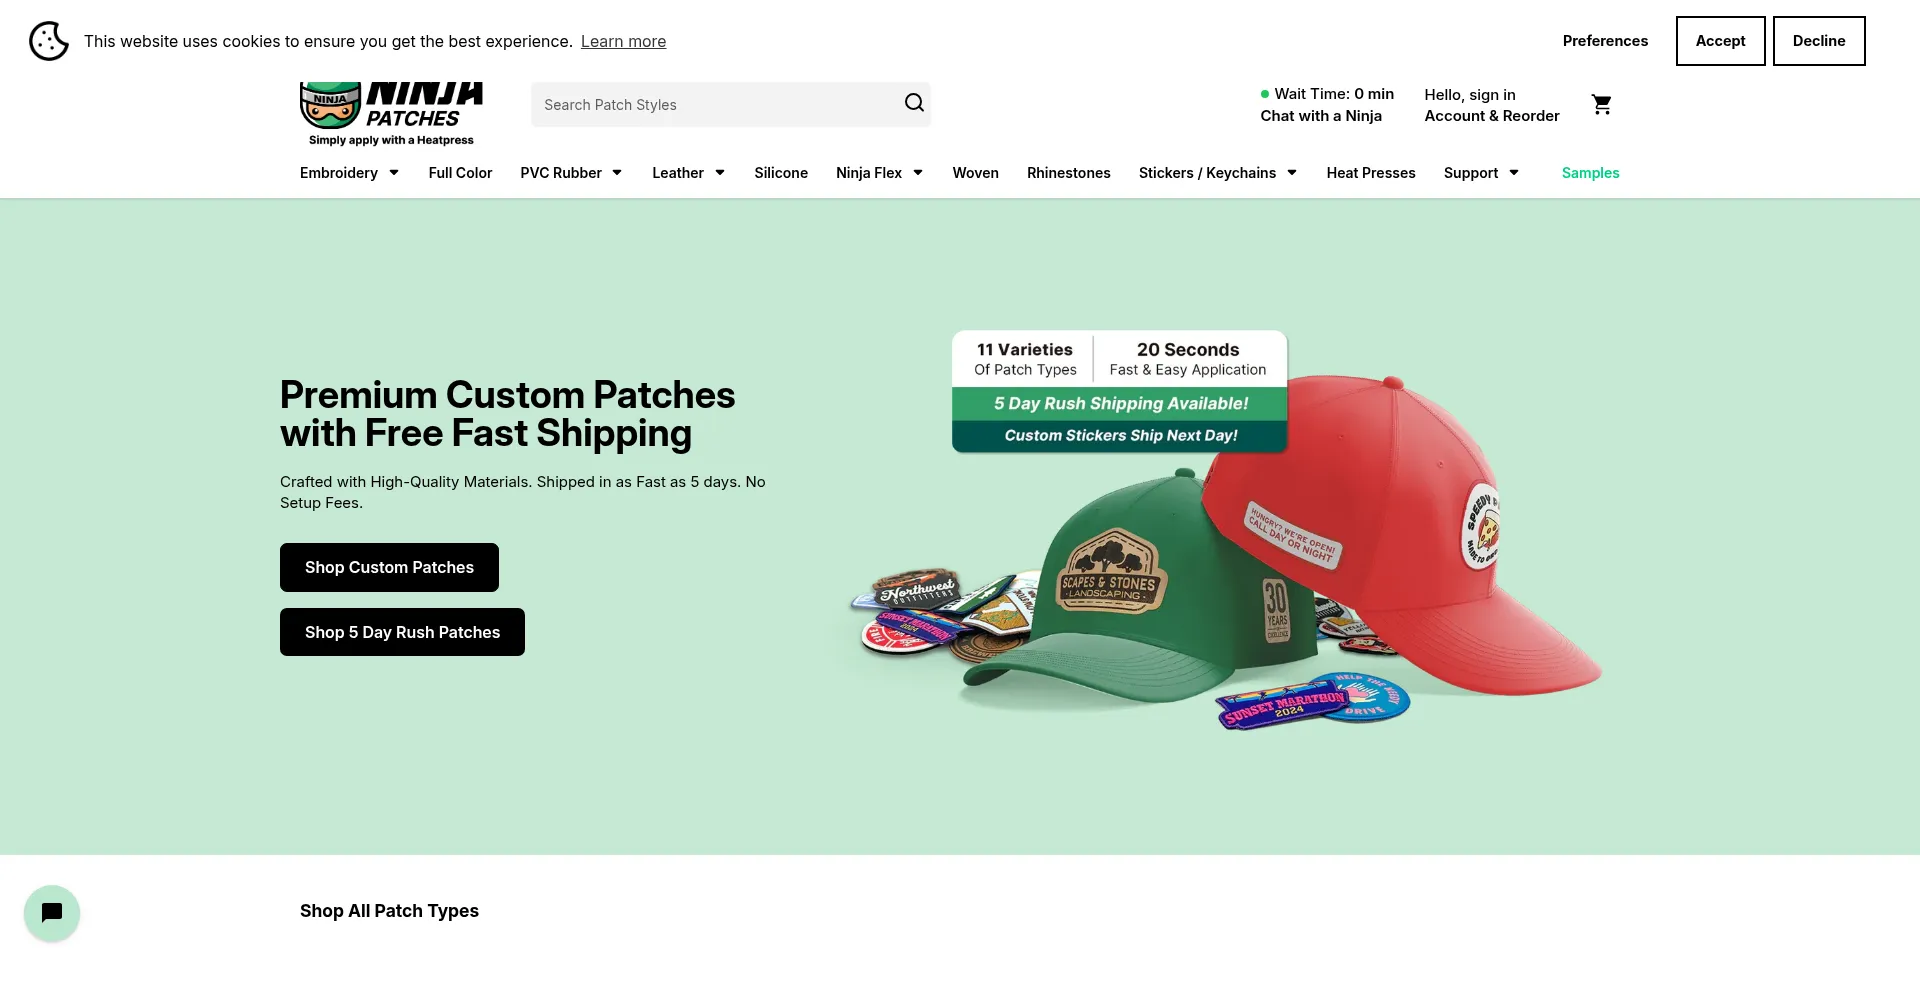The width and height of the screenshot is (1920, 993).
Task: Go to Full Color patches
Action: click(460, 173)
